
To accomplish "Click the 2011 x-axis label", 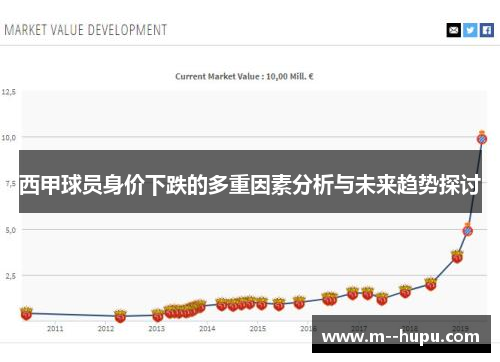I will (x=55, y=329).
